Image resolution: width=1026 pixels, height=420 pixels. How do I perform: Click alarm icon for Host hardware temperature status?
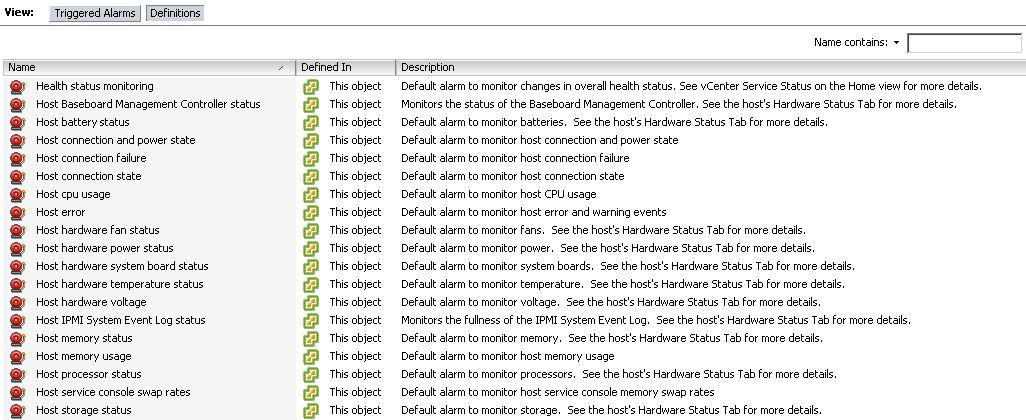[18, 285]
